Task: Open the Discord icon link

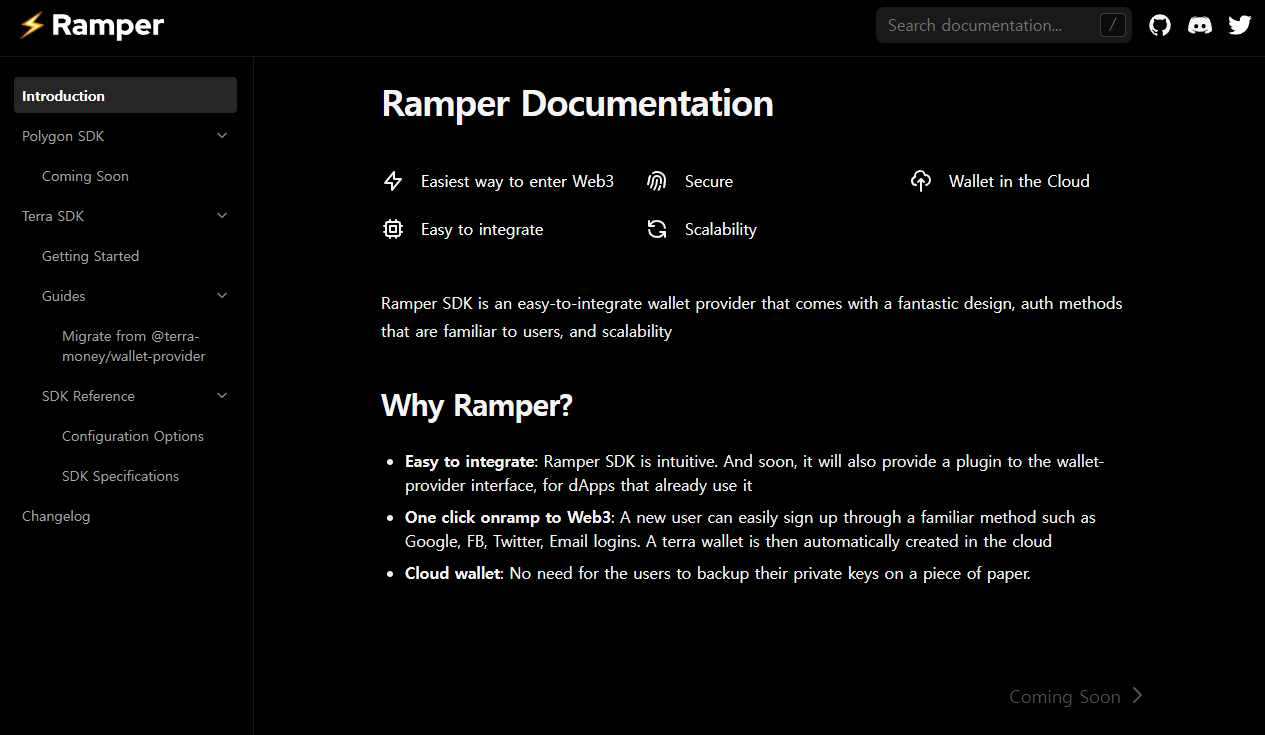Action: point(1200,25)
